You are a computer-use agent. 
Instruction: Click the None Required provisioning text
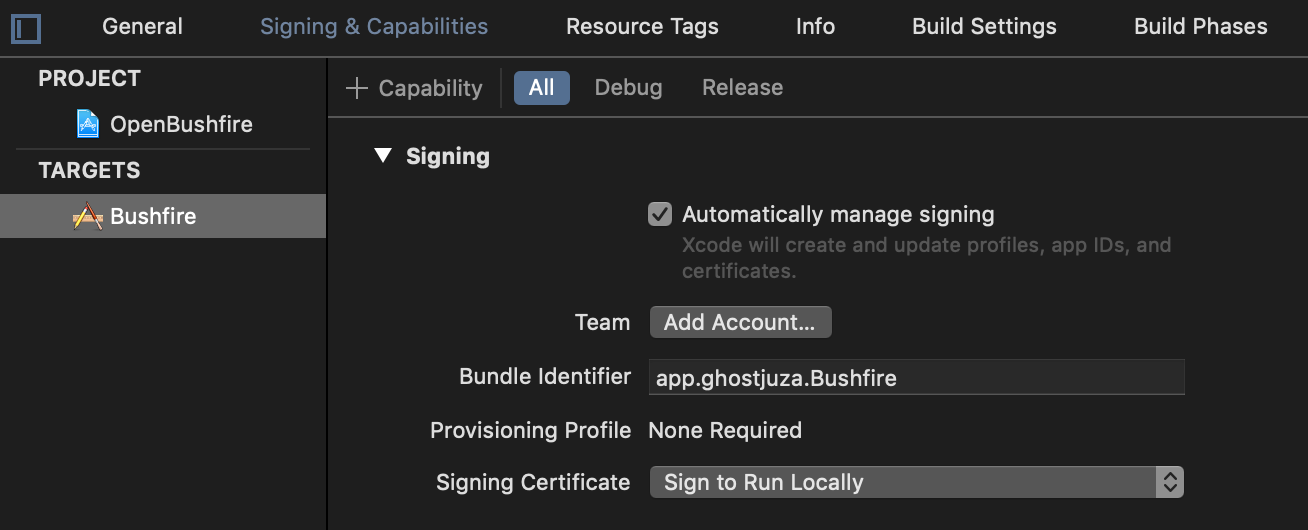point(725,430)
